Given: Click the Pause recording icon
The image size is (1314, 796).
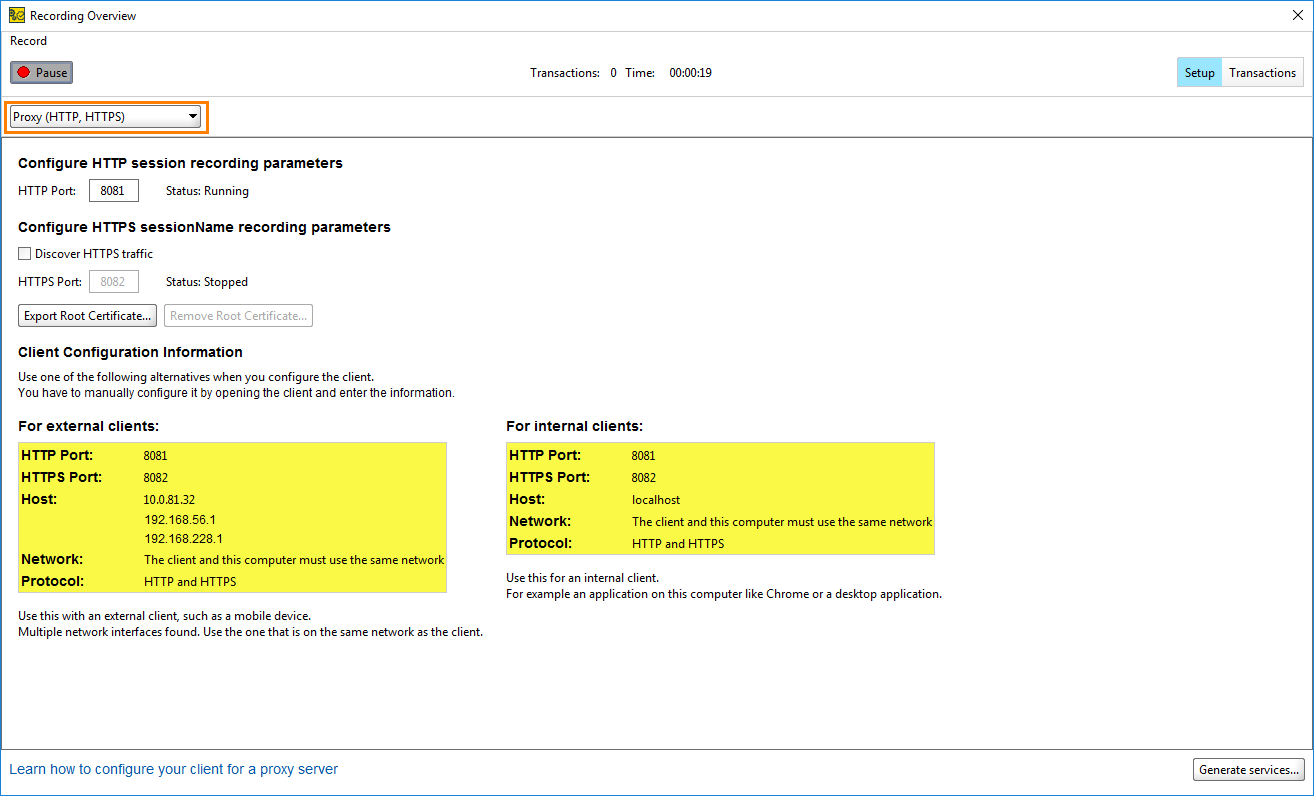Looking at the screenshot, I should click(x=23, y=71).
